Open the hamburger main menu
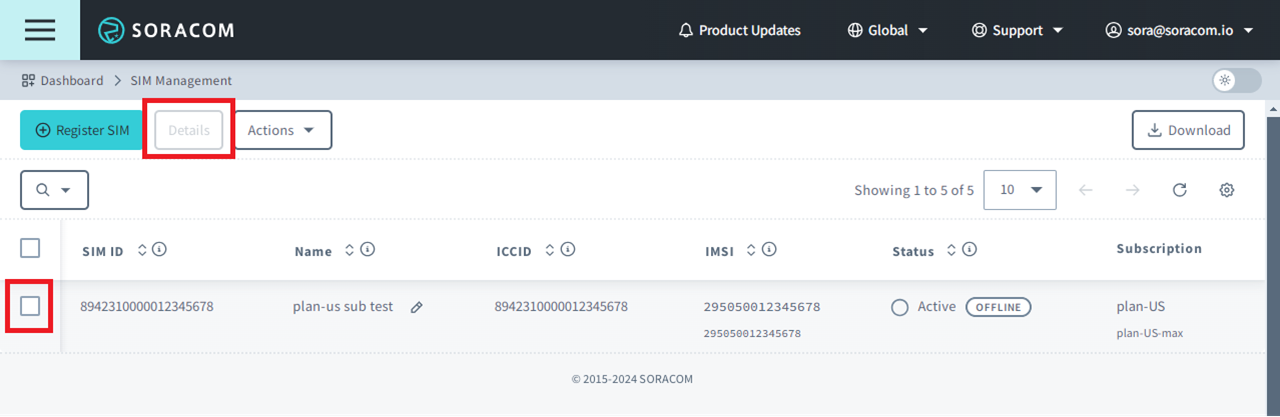 coord(40,30)
